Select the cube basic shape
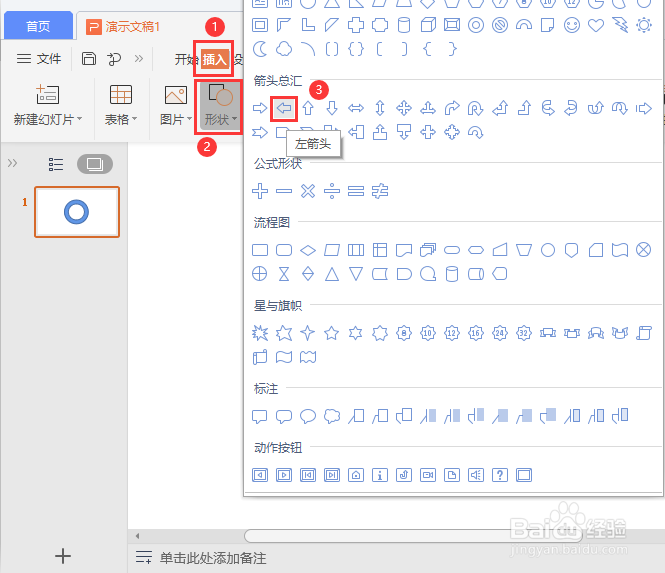The image size is (665, 573). [428, 25]
